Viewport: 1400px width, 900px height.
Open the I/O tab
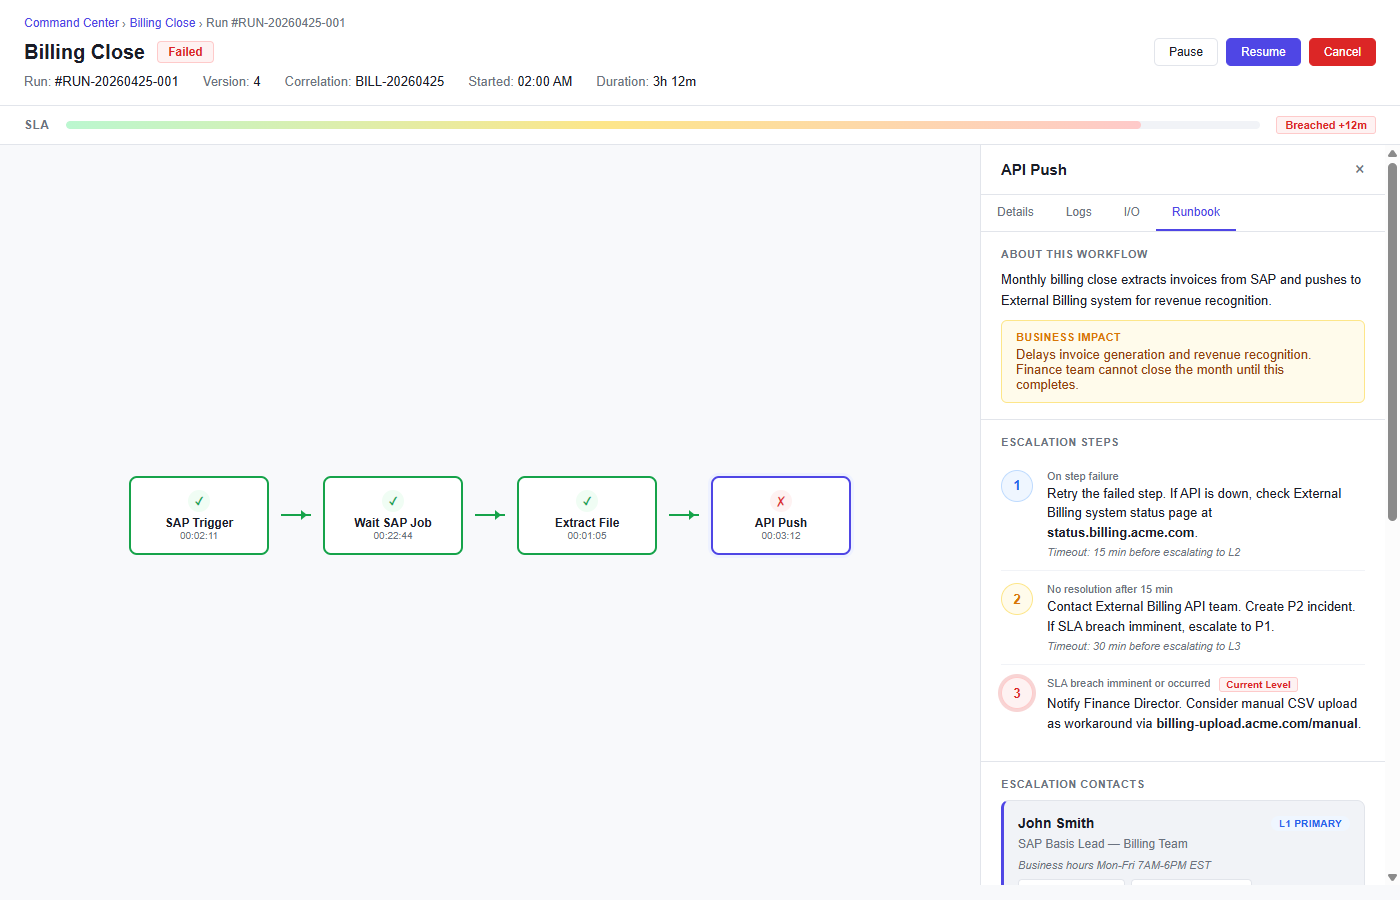(x=1131, y=212)
